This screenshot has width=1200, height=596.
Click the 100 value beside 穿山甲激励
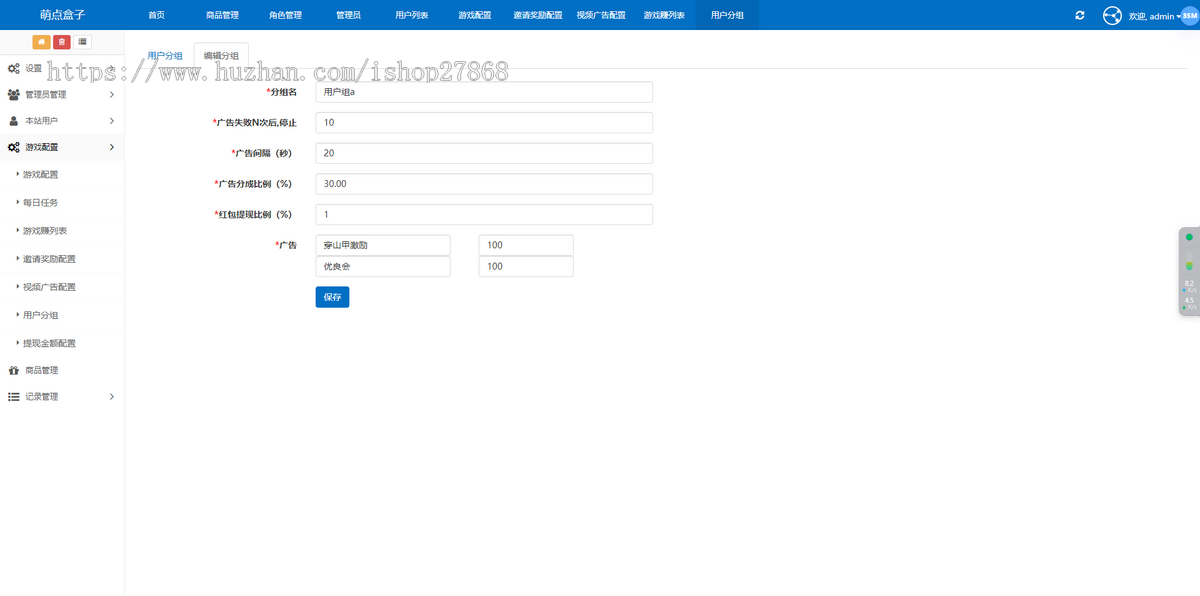point(526,245)
